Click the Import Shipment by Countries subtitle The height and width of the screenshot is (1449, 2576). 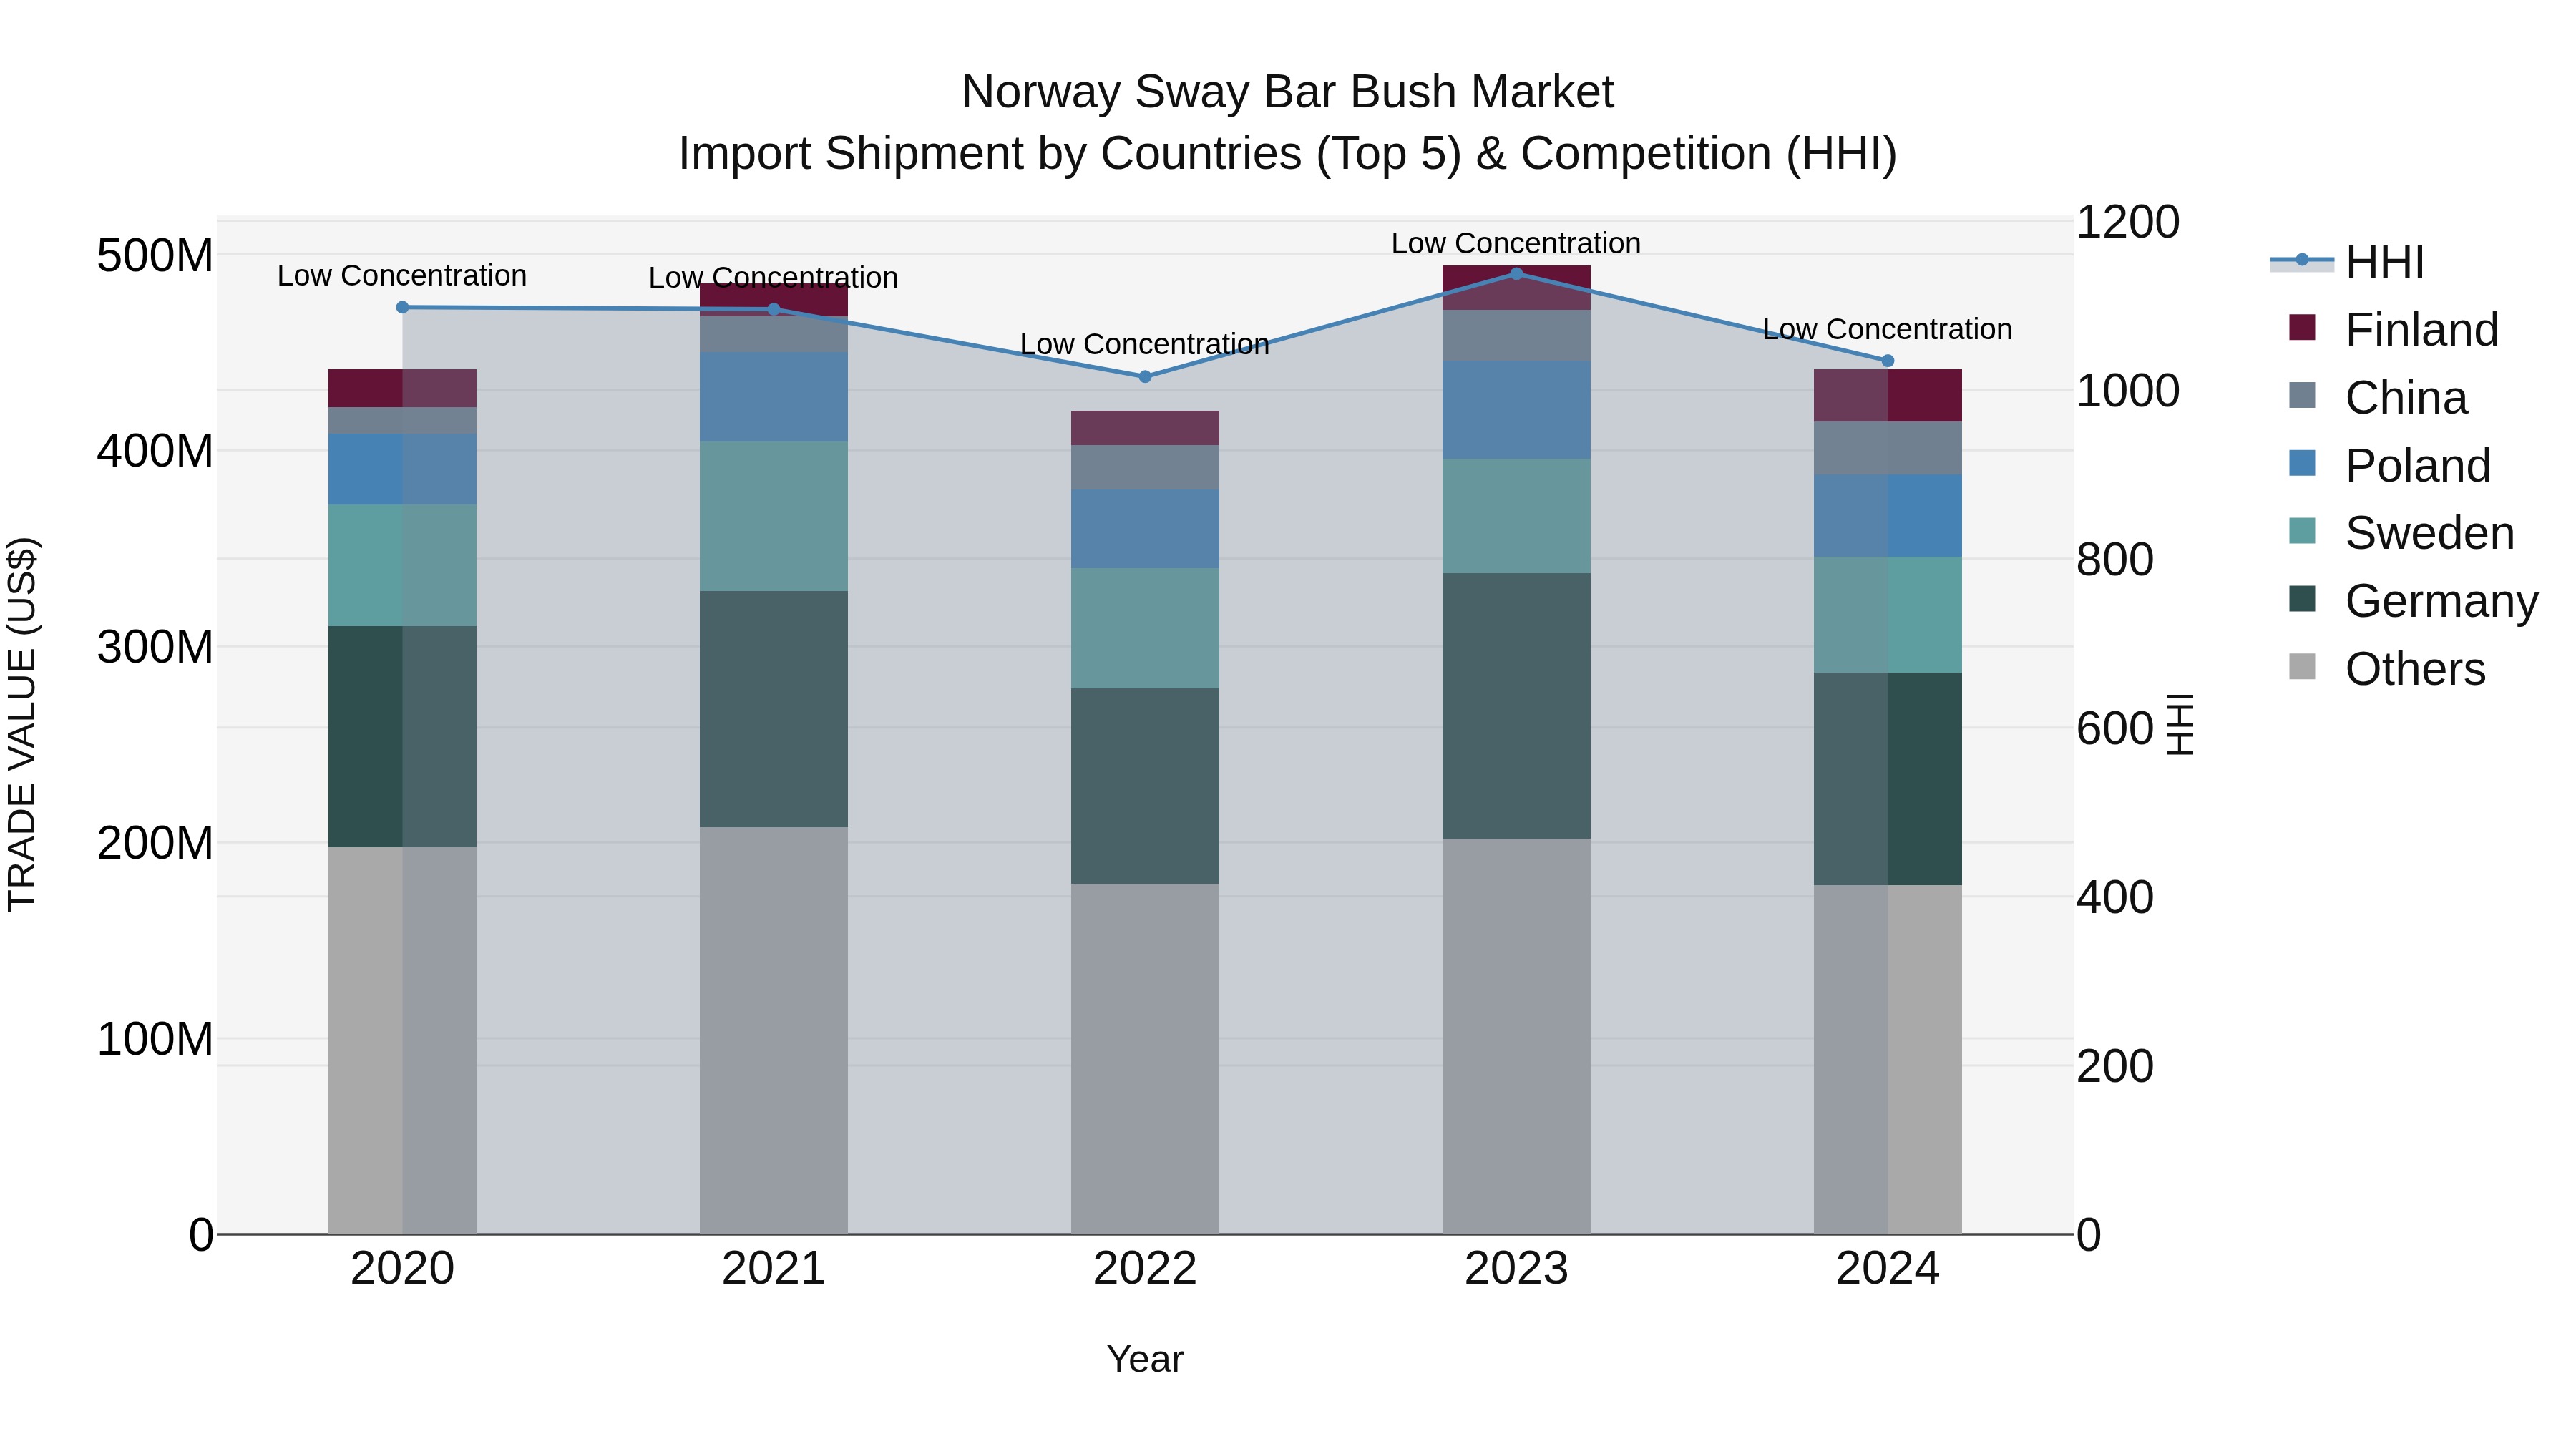1288,154
